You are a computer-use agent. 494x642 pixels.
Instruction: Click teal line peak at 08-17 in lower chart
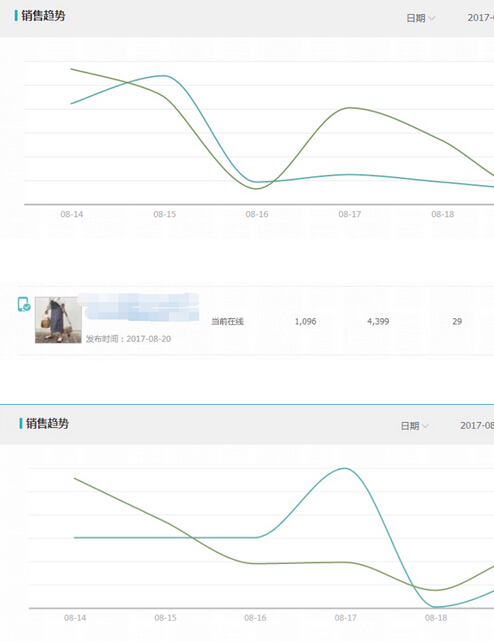[345, 468]
